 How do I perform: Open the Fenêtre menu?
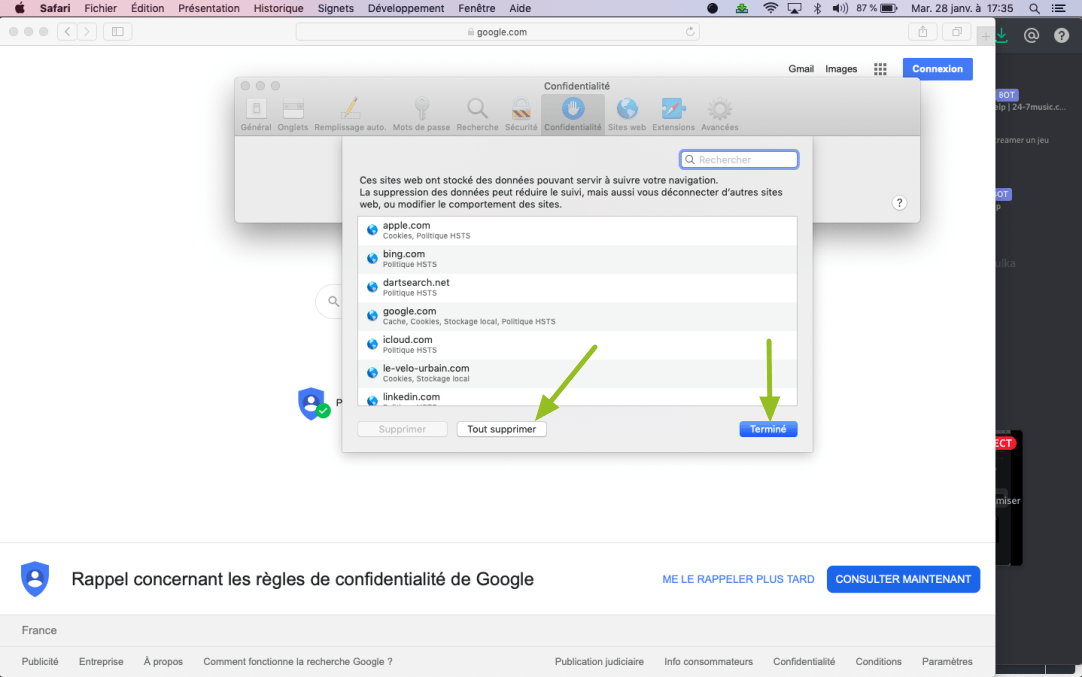click(477, 8)
